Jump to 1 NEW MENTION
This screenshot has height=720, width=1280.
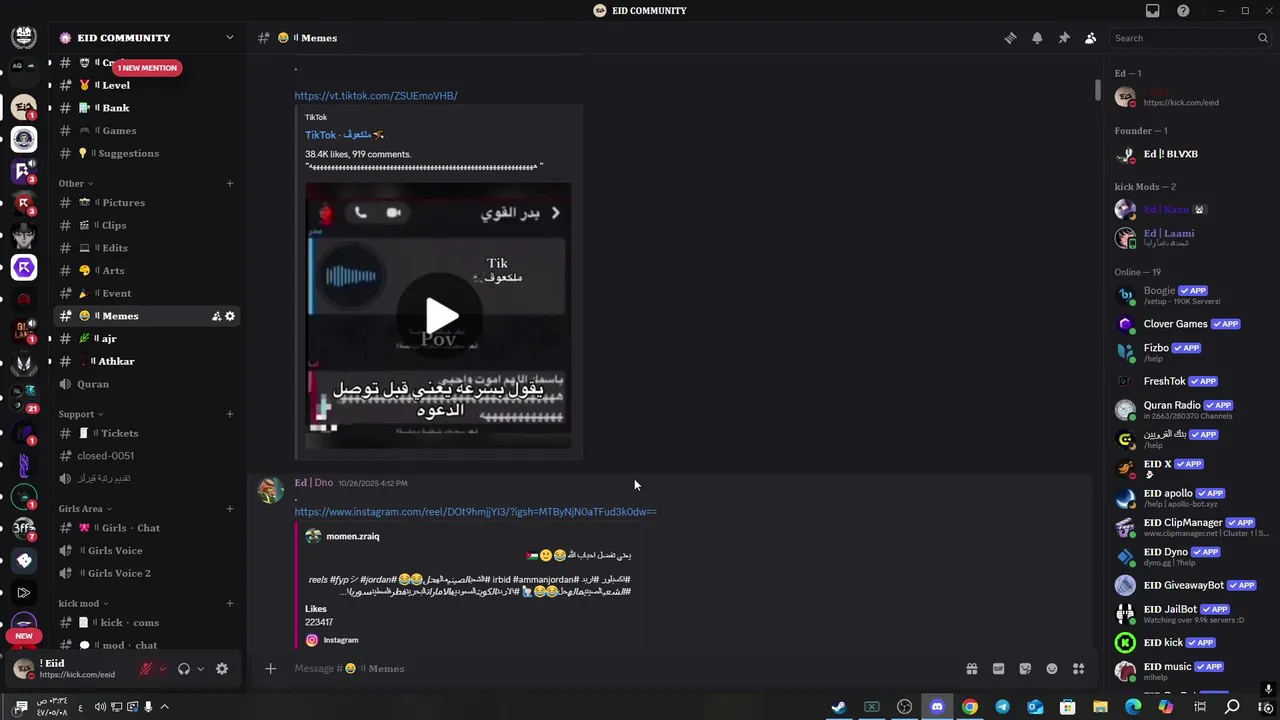coord(147,68)
